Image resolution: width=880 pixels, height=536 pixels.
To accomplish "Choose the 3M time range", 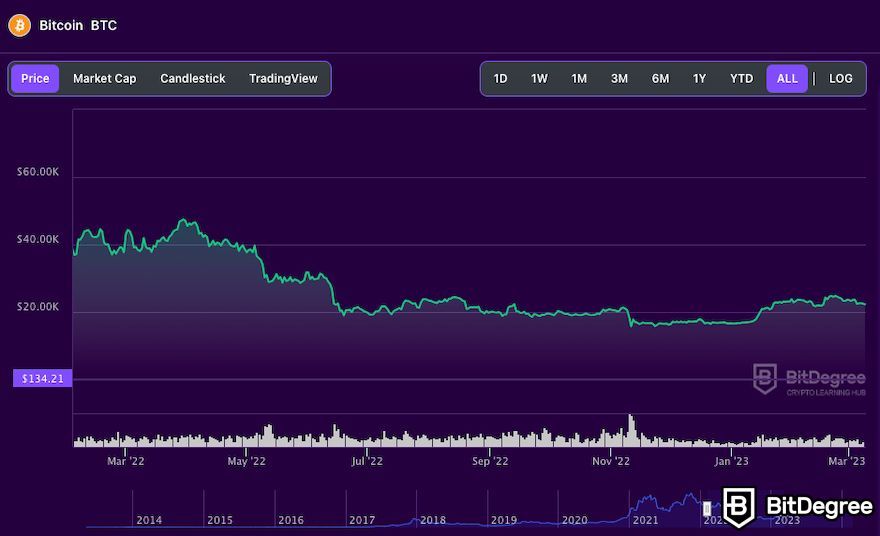I will (619, 79).
